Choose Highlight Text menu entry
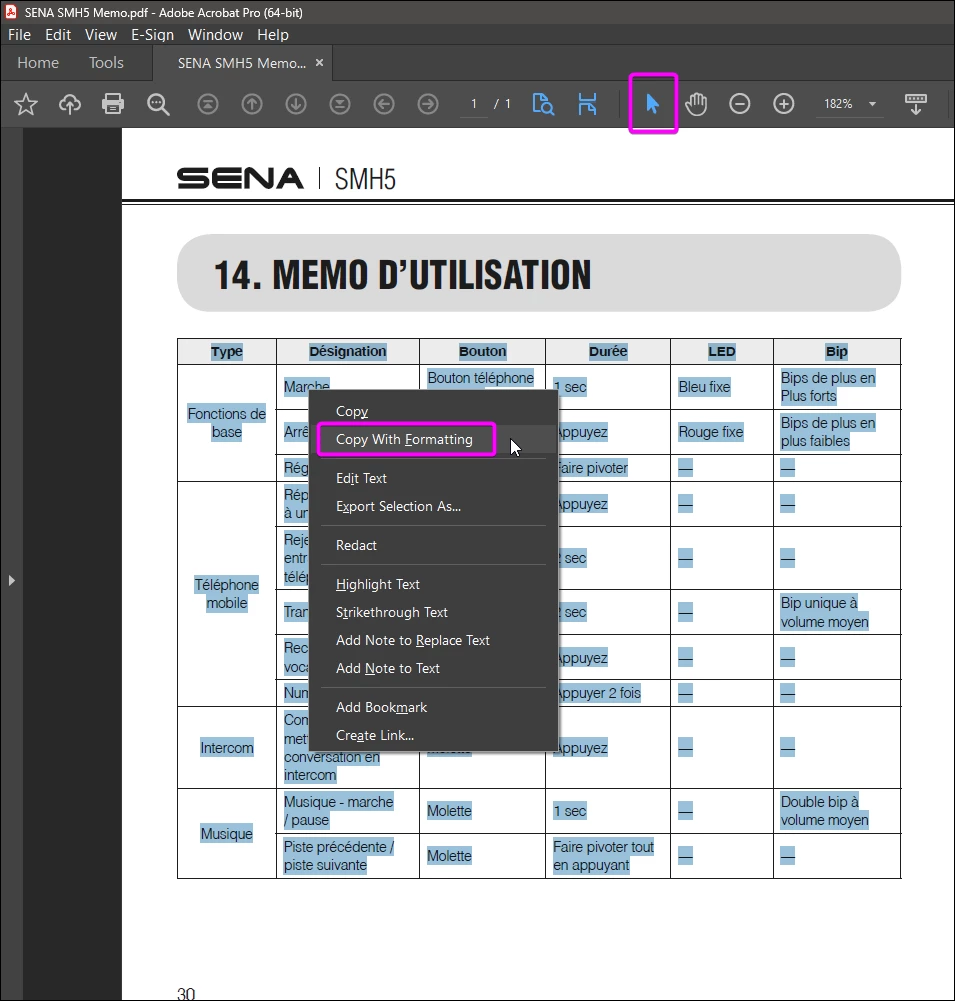The height and width of the screenshot is (1001, 955). [433, 584]
